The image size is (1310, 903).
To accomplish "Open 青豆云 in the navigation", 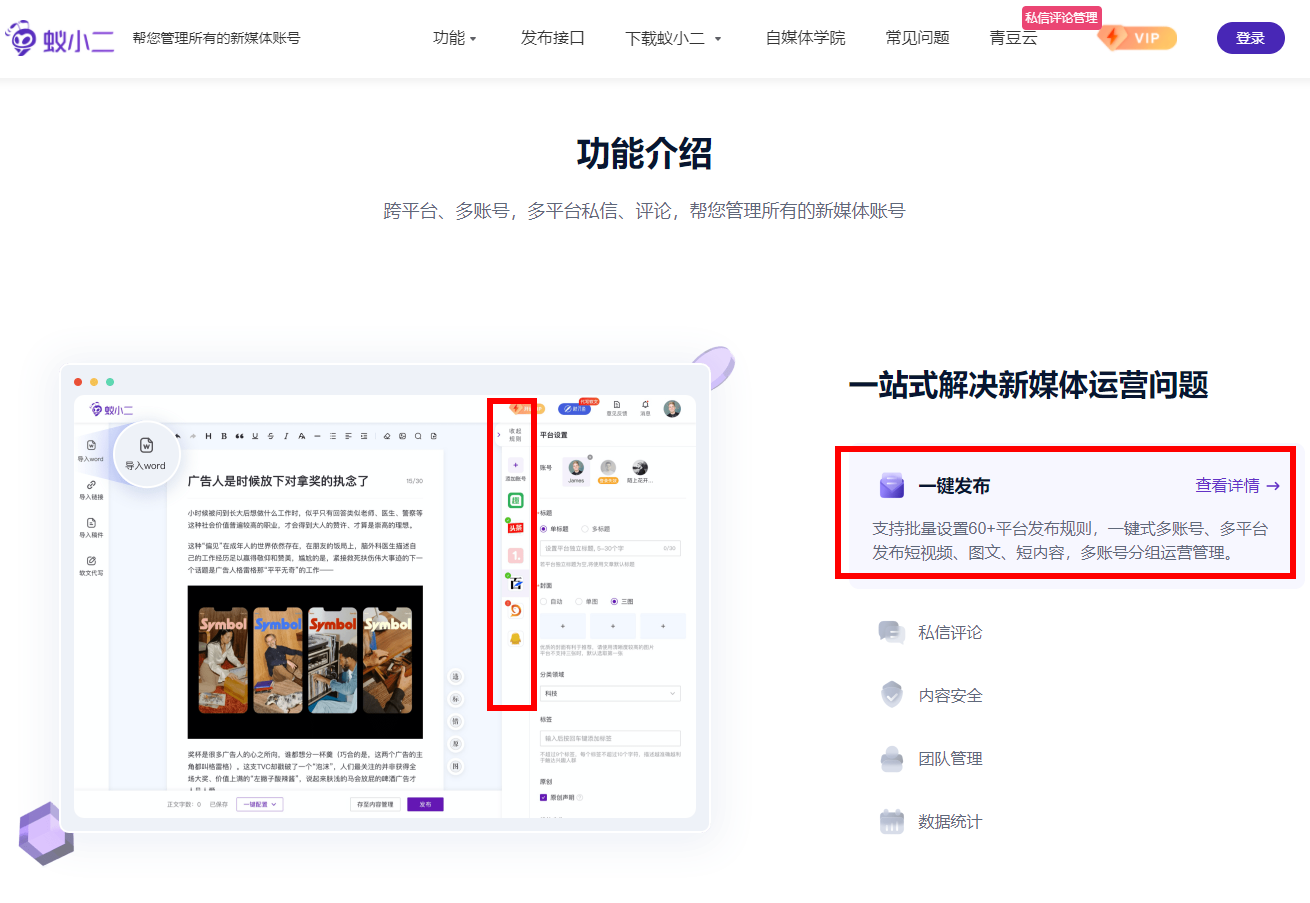I will (1013, 38).
